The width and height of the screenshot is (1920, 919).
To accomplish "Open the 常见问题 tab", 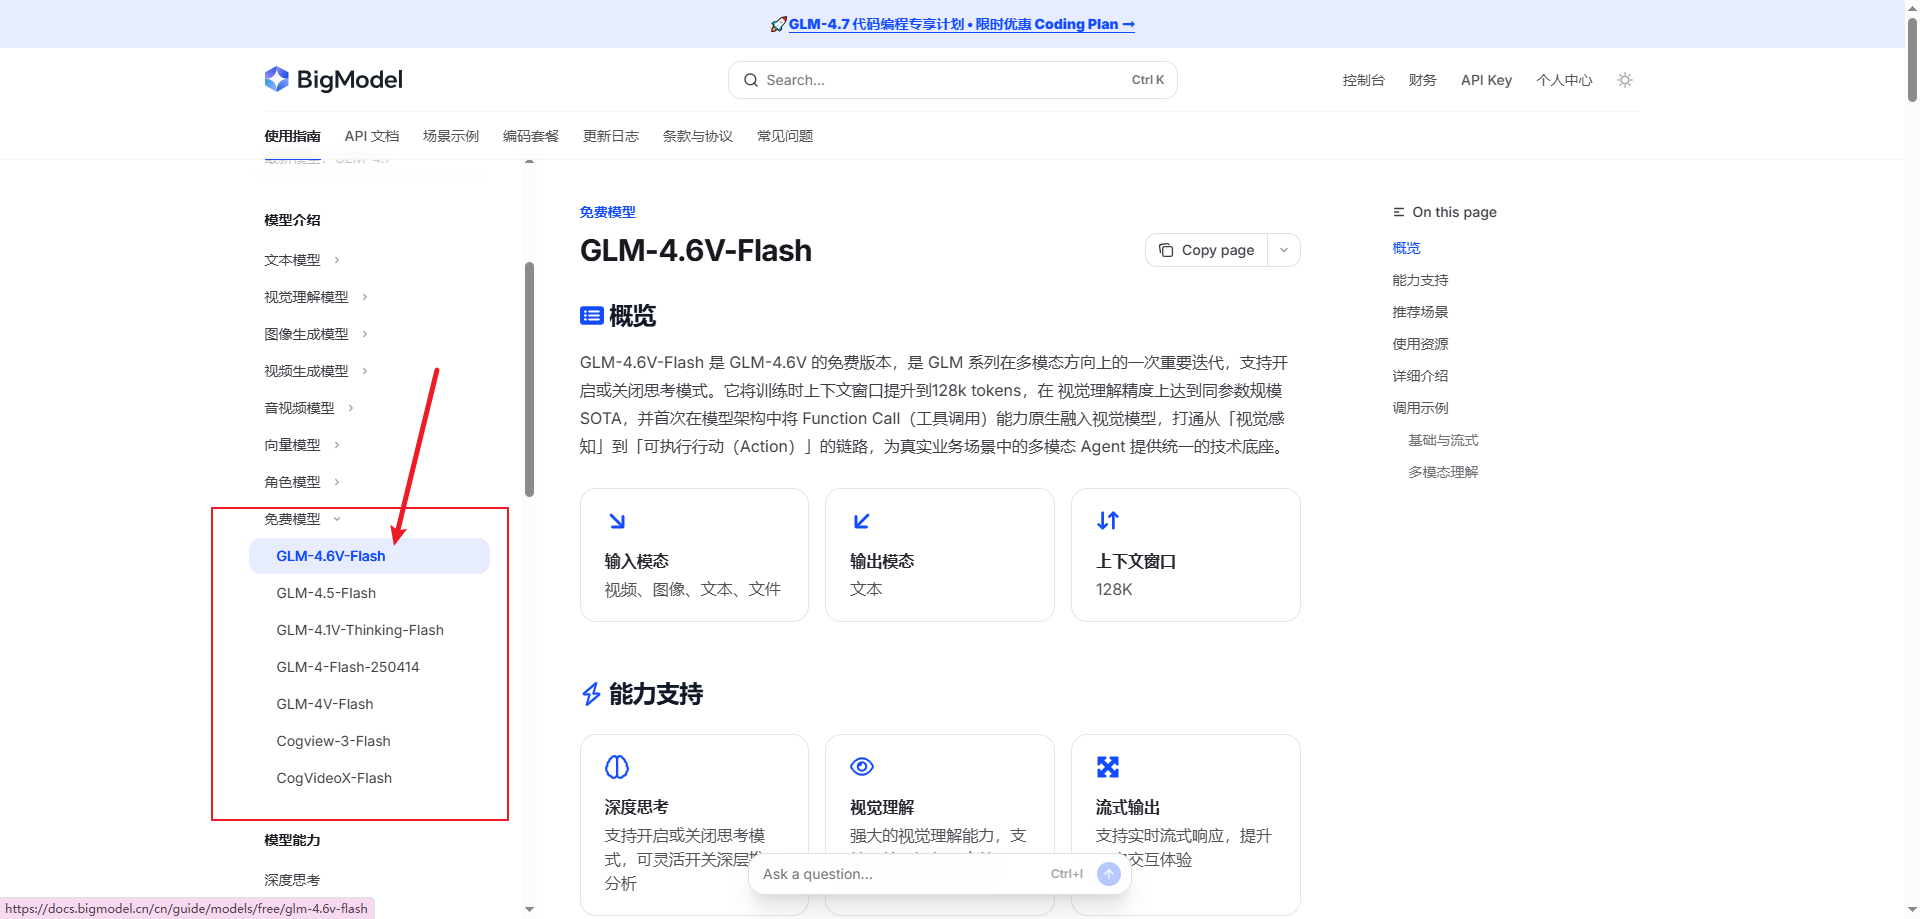I will [785, 136].
